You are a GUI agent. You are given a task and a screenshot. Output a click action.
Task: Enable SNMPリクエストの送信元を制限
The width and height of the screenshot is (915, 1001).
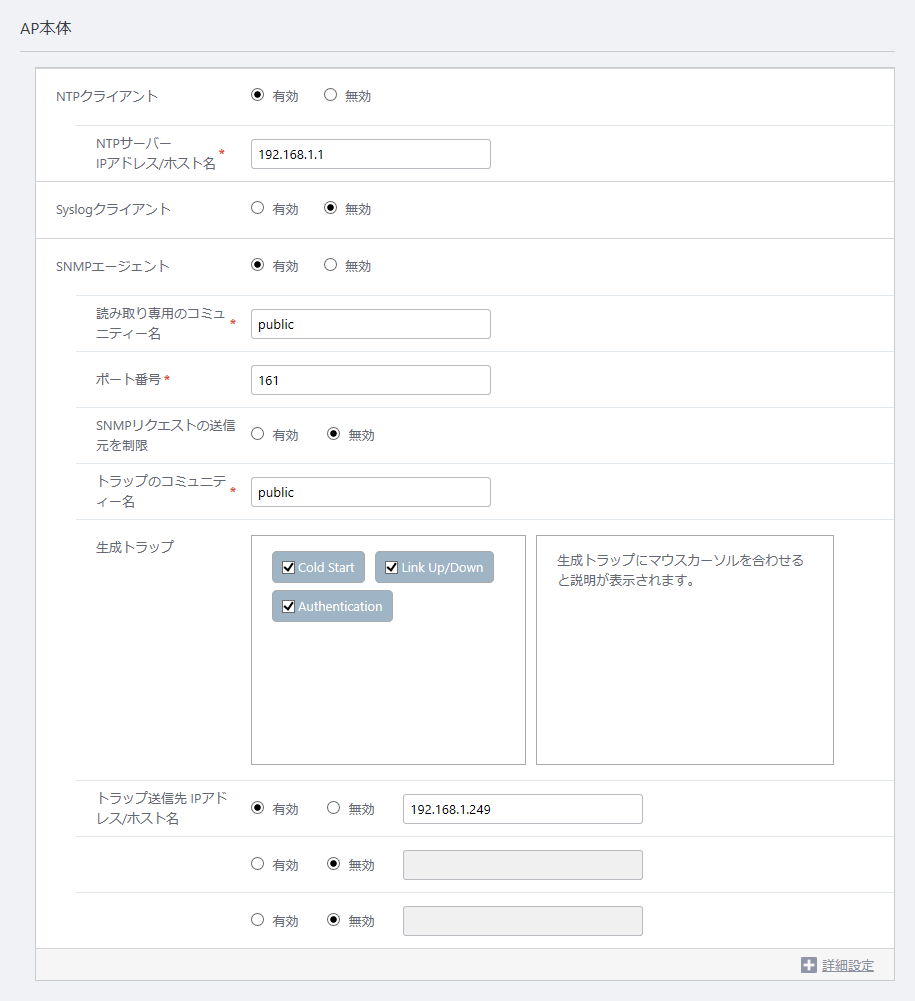[257, 434]
